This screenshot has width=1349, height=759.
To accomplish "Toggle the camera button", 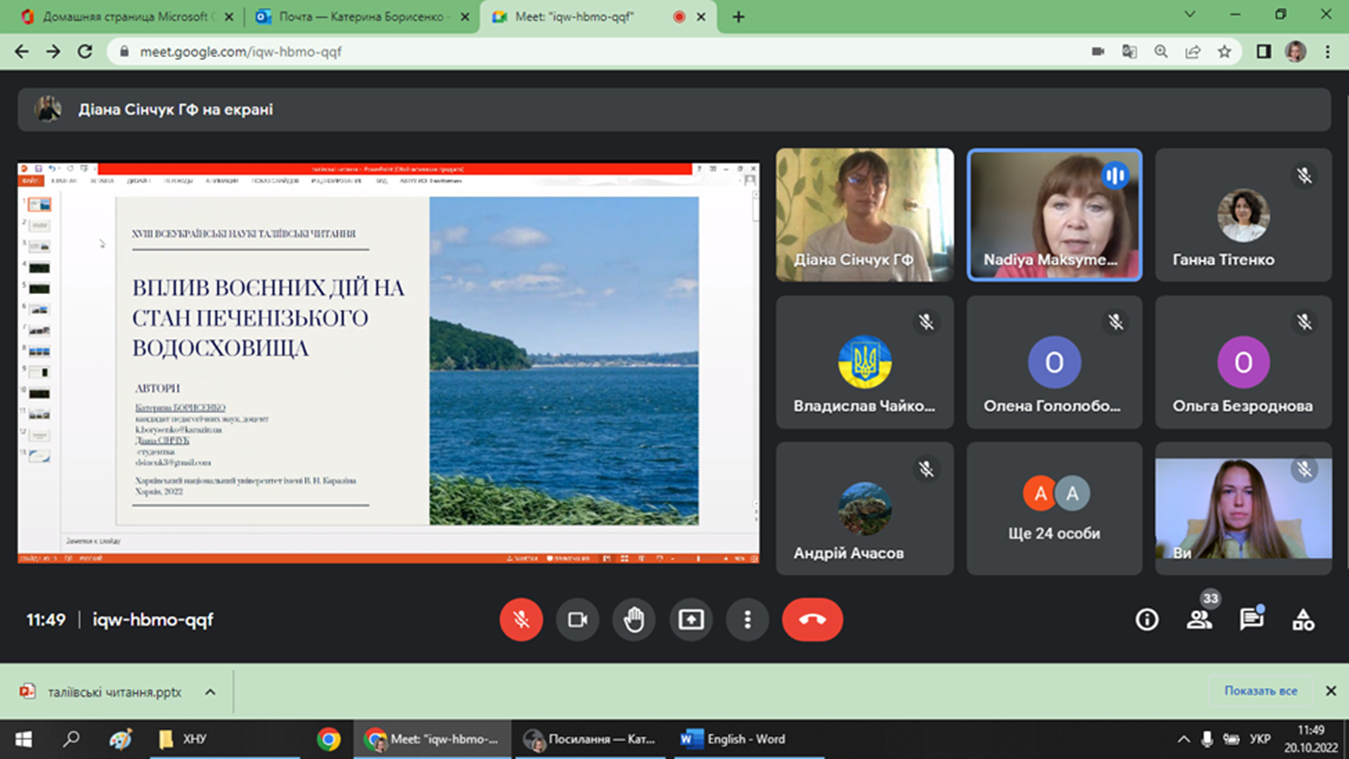I will [x=577, y=620].
